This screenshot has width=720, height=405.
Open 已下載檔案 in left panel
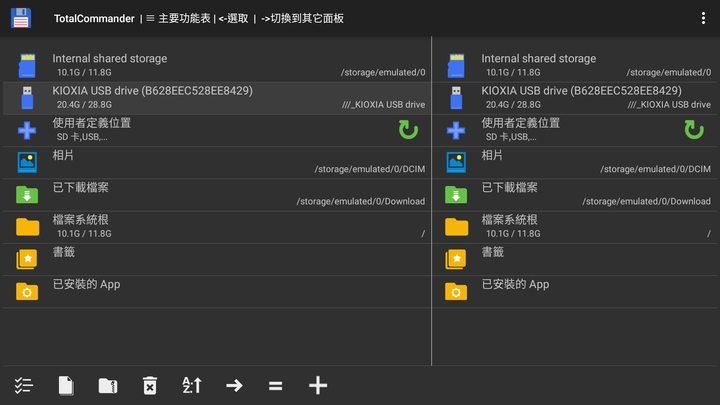click(x=217, y=195)
